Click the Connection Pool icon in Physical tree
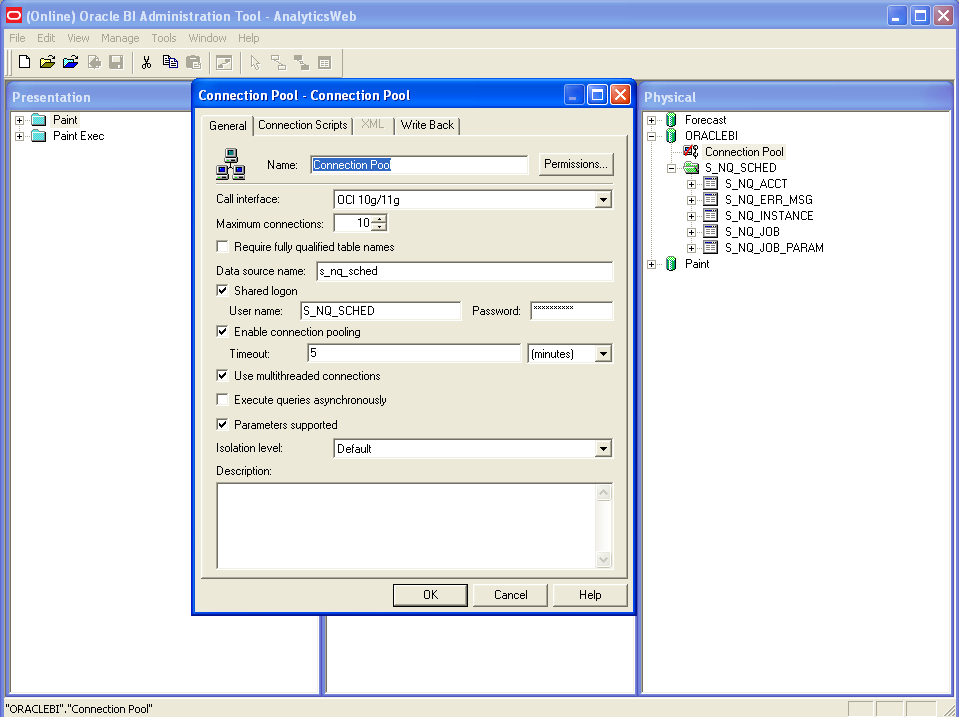Screen dimensions: 959x717 (691, 151)
